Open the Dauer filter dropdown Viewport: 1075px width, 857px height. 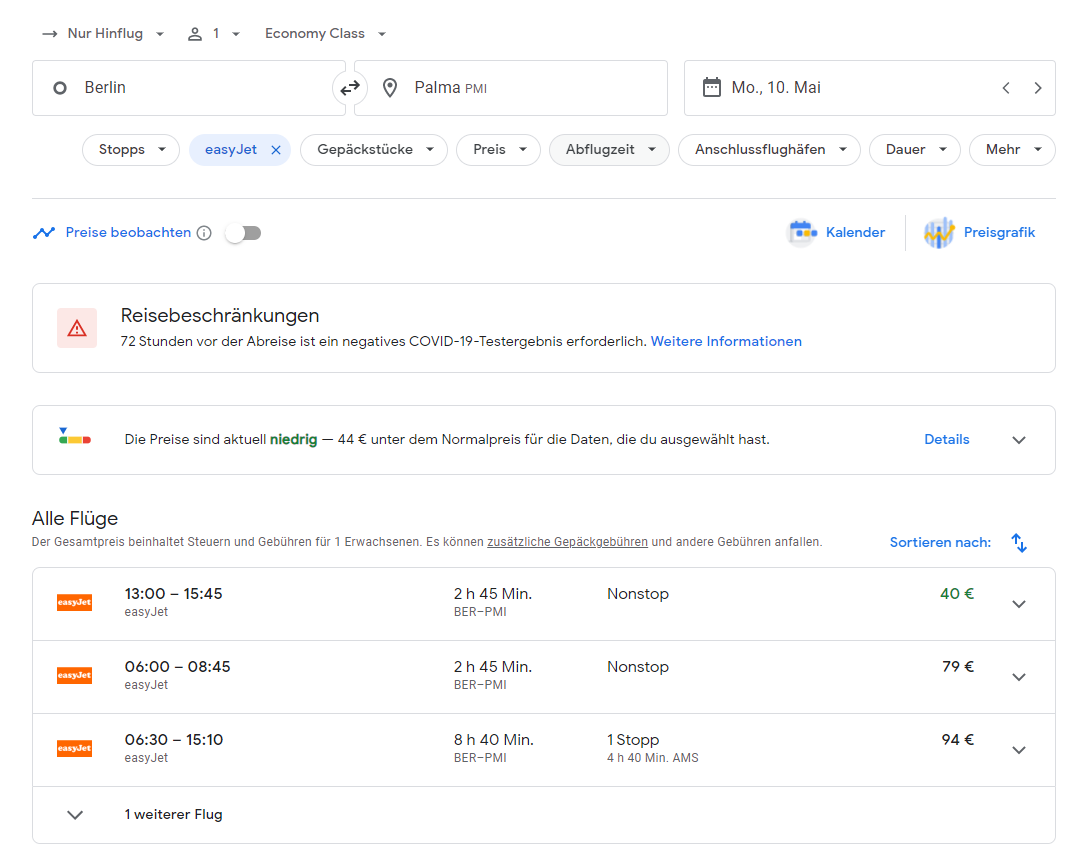pyautogui.click(x=915, y=150)
